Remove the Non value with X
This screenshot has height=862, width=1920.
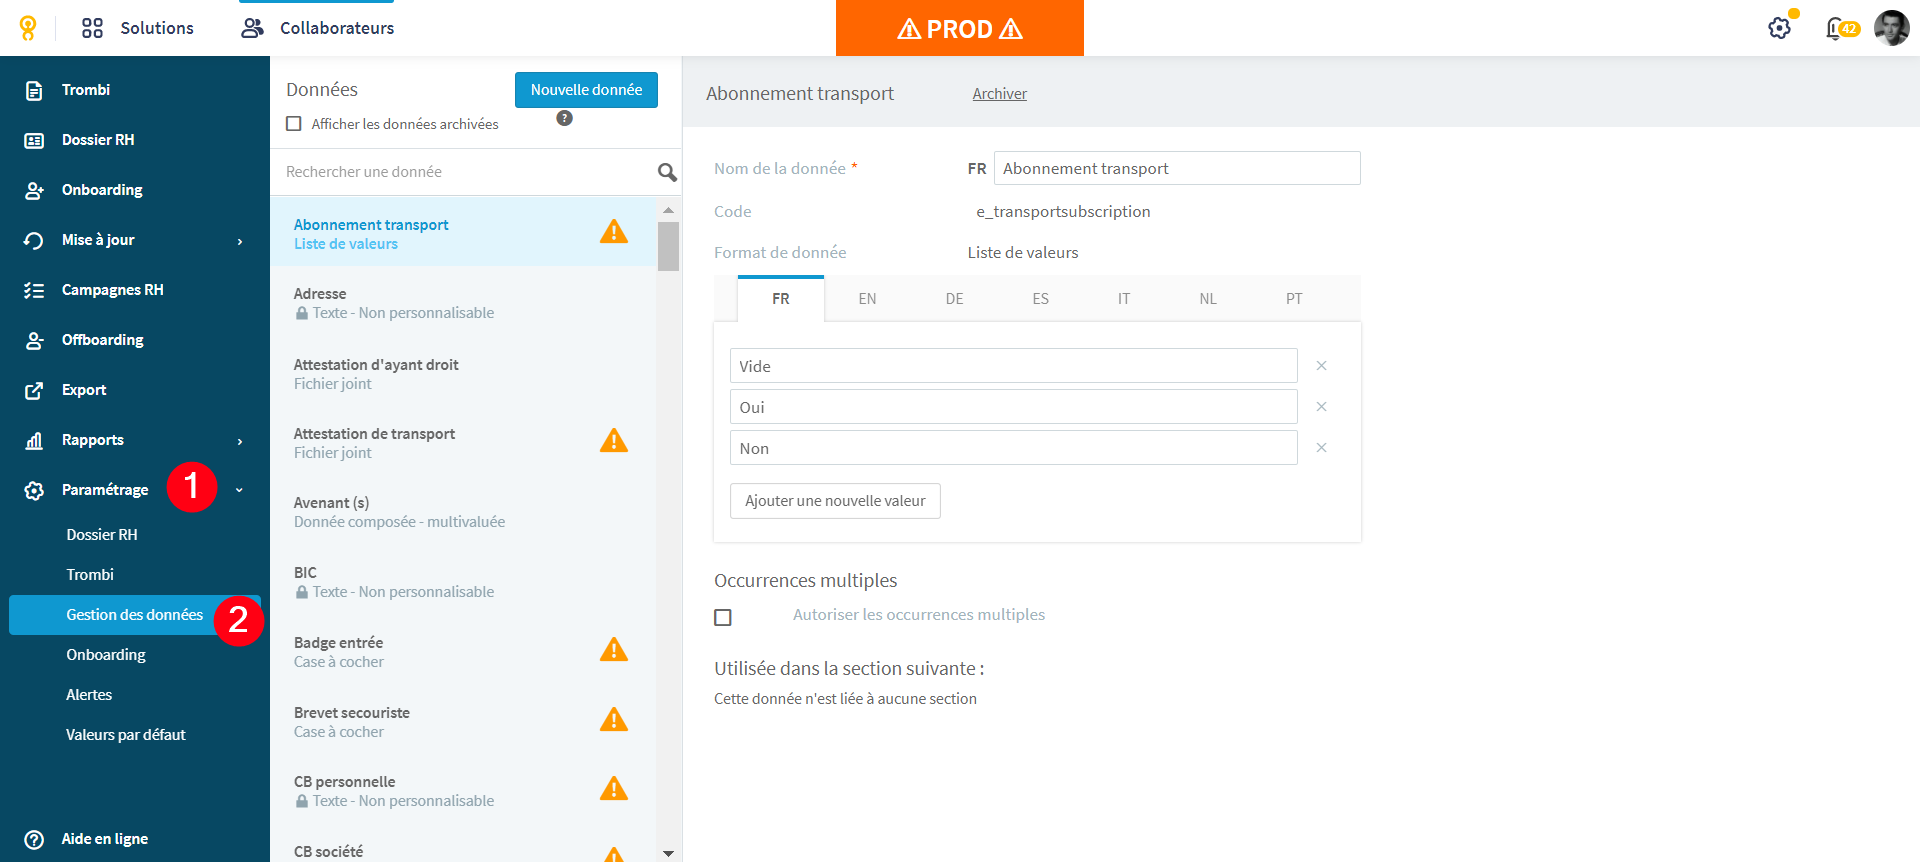pyautogui.click(x=1321, y=448)
